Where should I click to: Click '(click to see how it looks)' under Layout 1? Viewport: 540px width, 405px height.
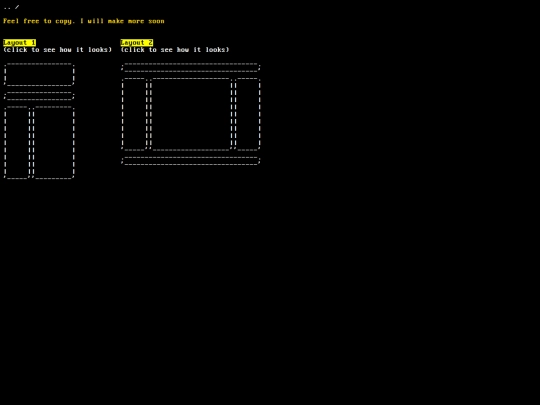(58, 50)
